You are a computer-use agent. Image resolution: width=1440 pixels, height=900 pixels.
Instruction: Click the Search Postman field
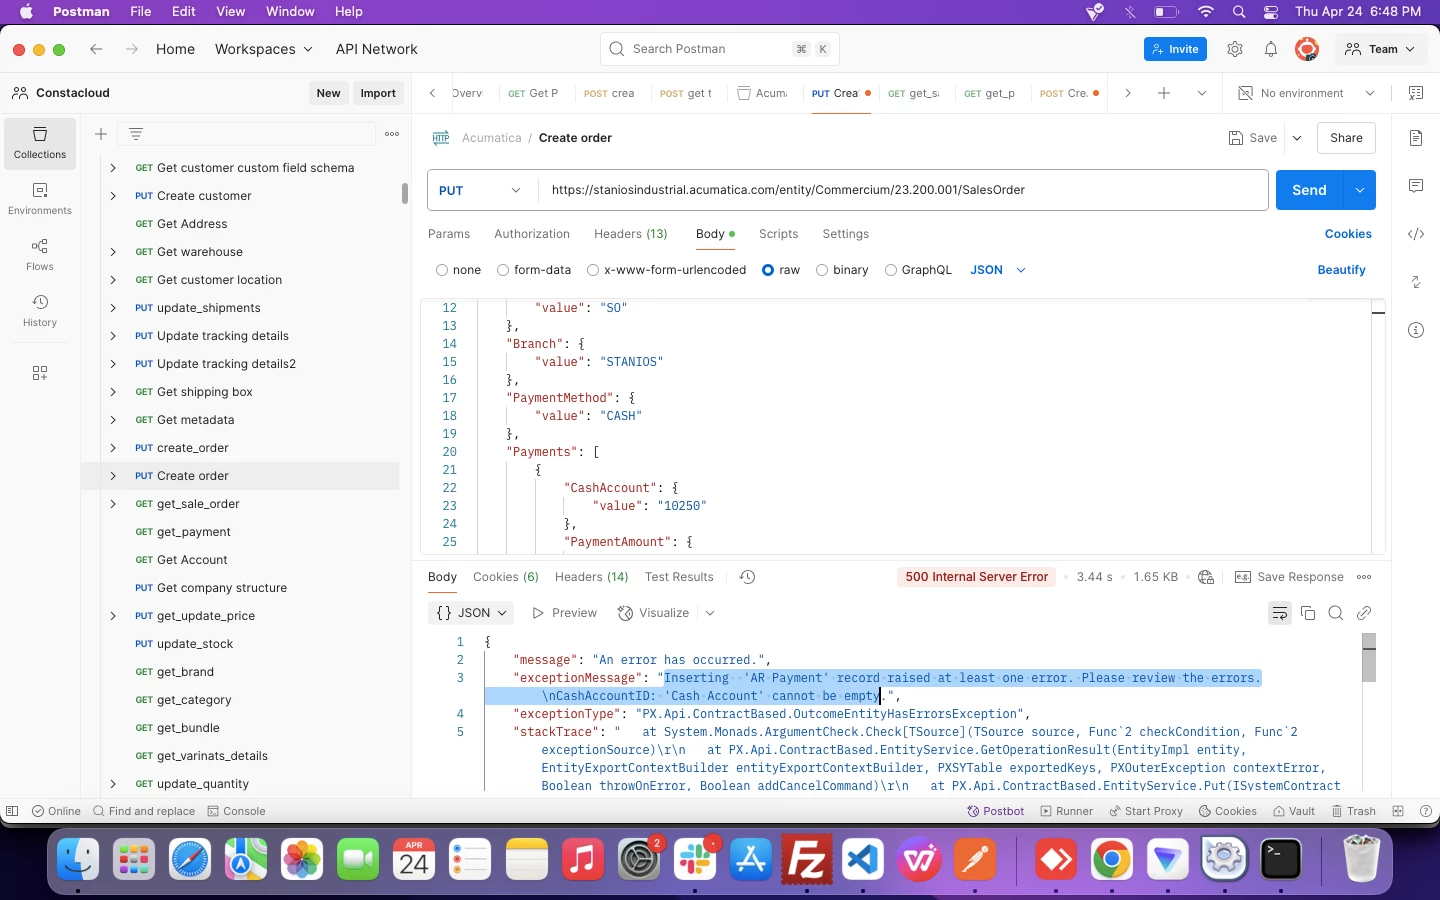(x=720, y=49)
